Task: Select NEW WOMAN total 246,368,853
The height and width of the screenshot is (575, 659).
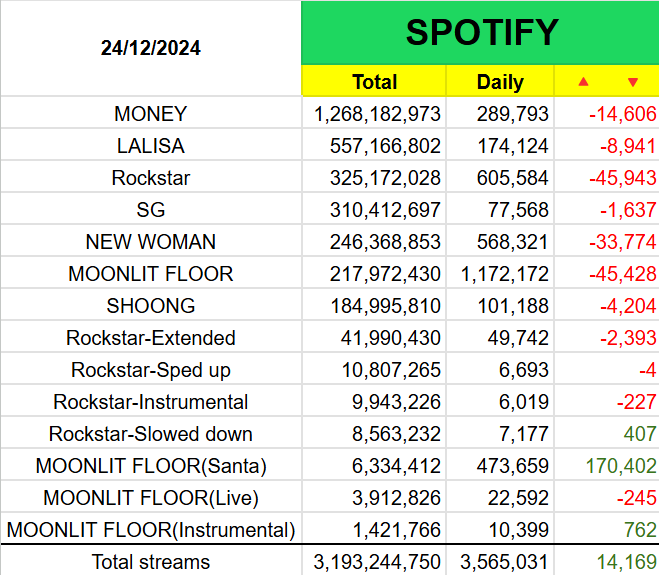Action: click(x=374, y=241)
